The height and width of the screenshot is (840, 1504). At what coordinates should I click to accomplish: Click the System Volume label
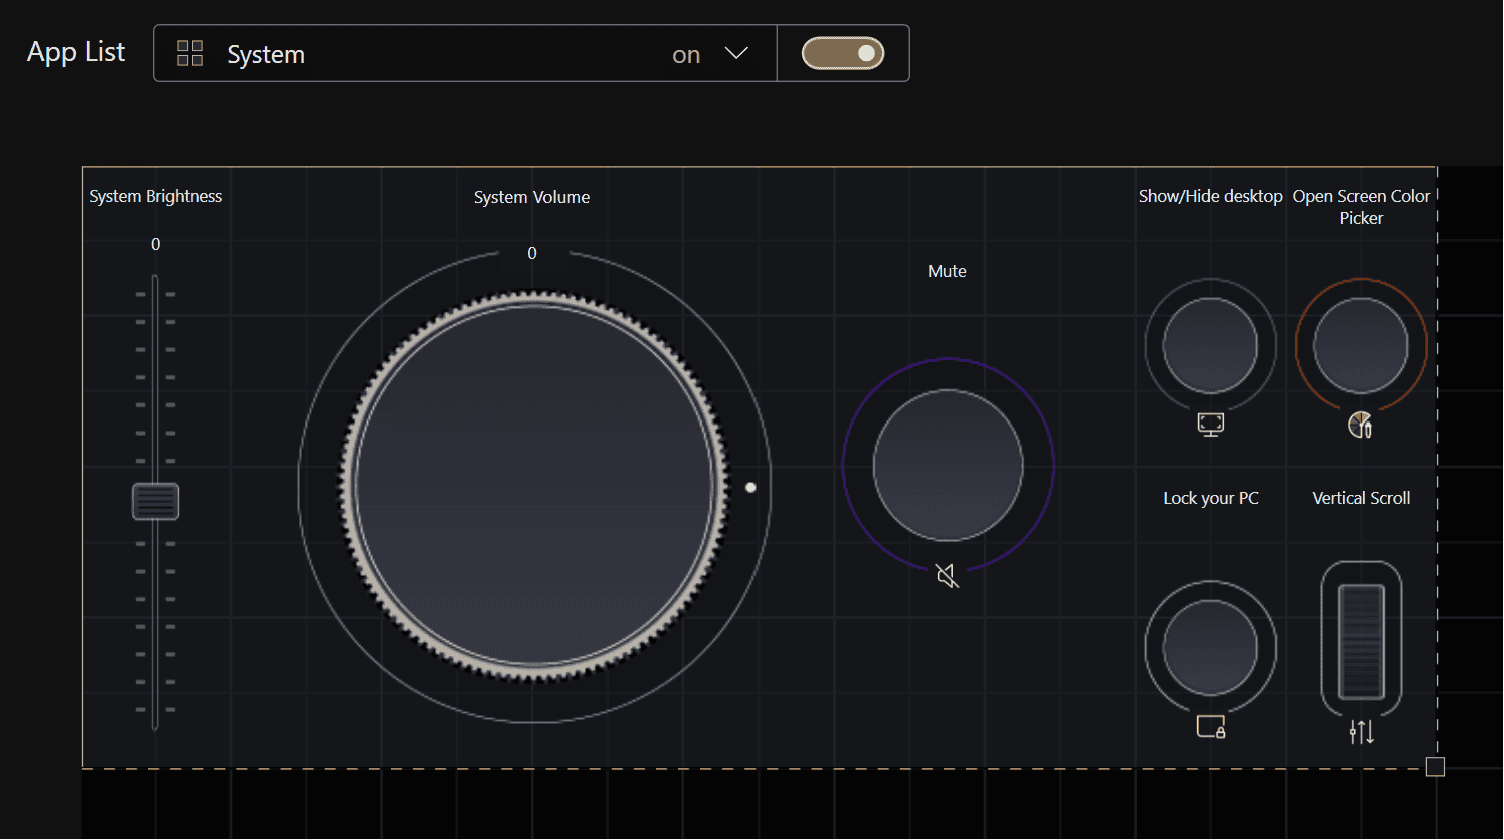[x=532, y=197]
